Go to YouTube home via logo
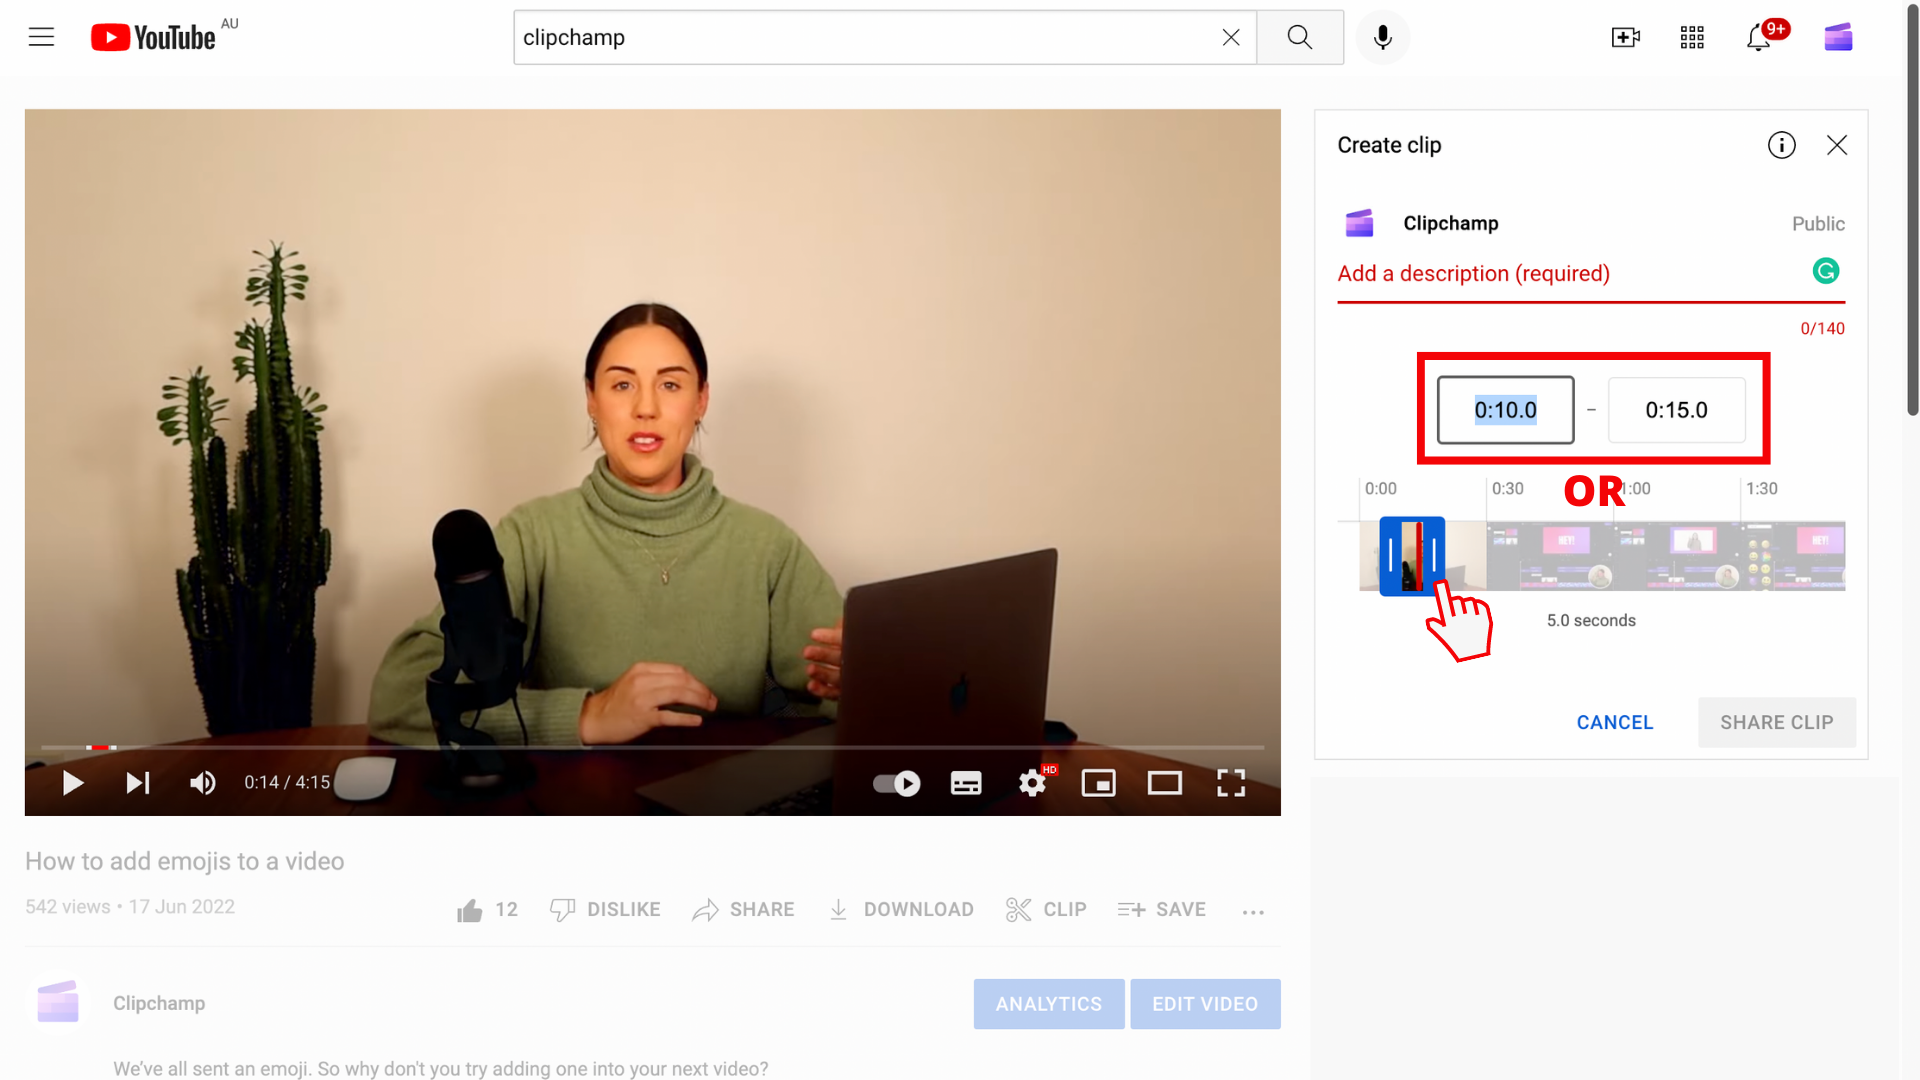The height and width of the screenshot is (1080, 1920). coord(154,38)
